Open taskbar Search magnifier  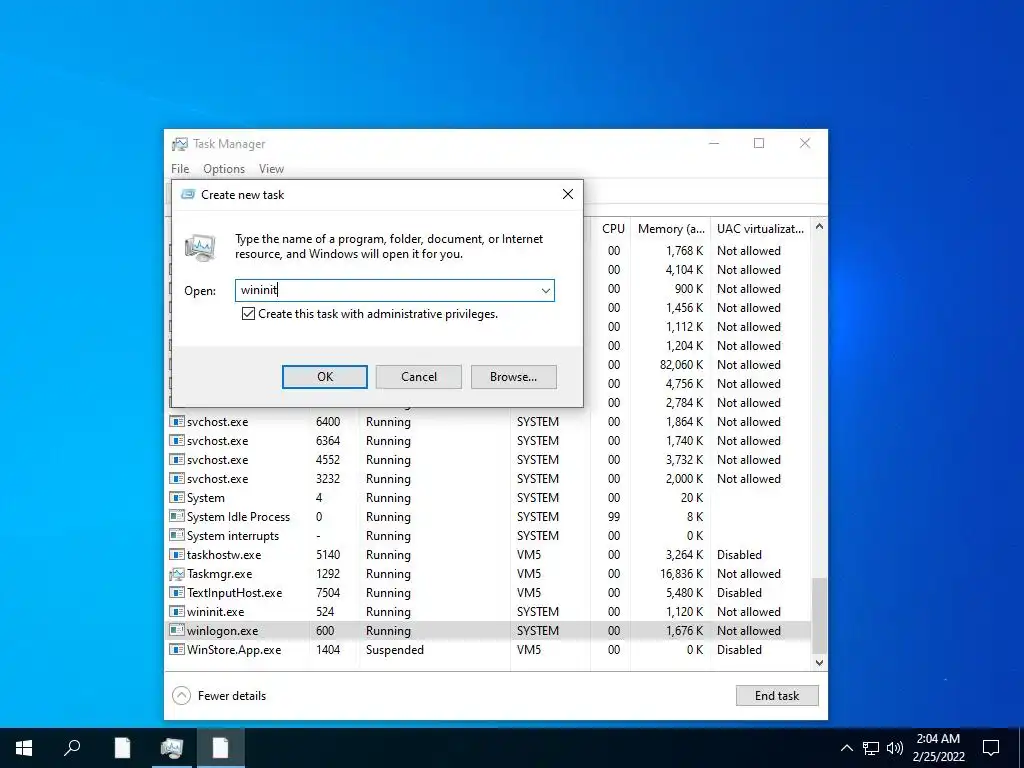[72, 748]
